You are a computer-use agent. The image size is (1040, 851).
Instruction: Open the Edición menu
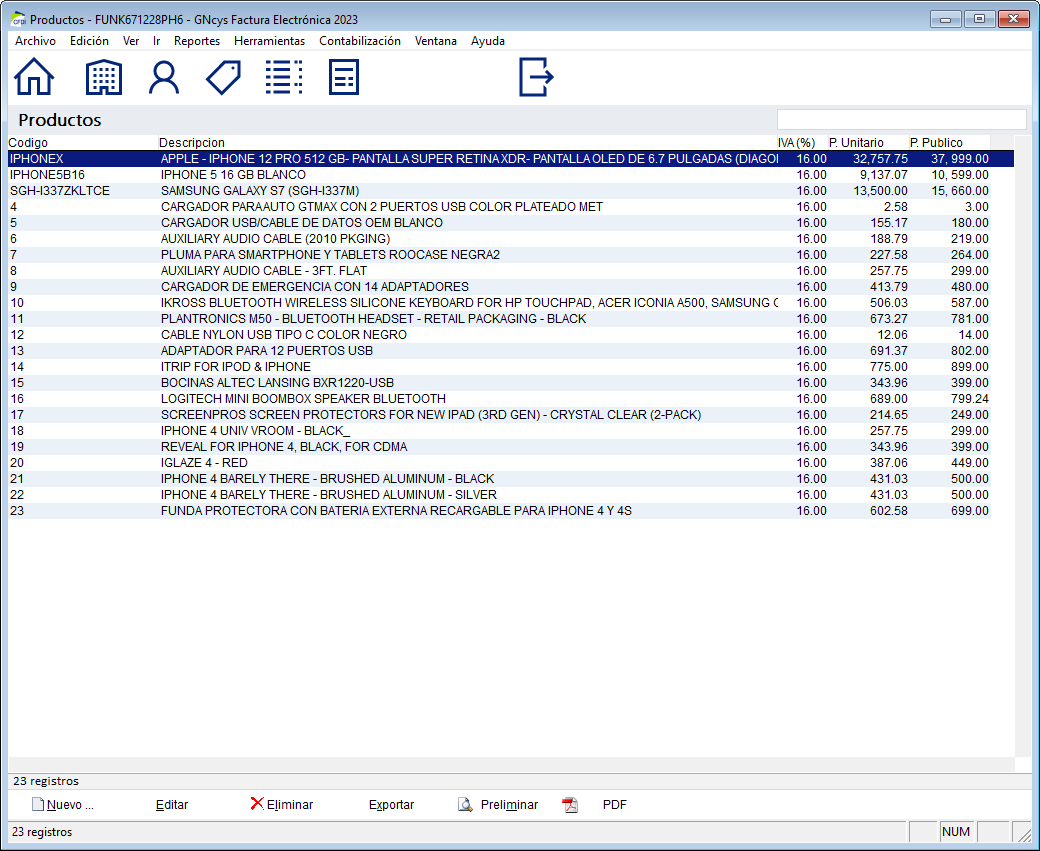click(x=89, y=41)
